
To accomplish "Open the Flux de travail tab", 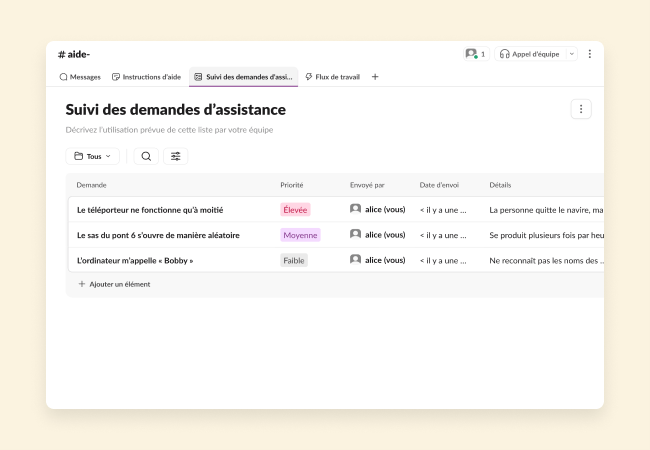I will click(334, 76).
